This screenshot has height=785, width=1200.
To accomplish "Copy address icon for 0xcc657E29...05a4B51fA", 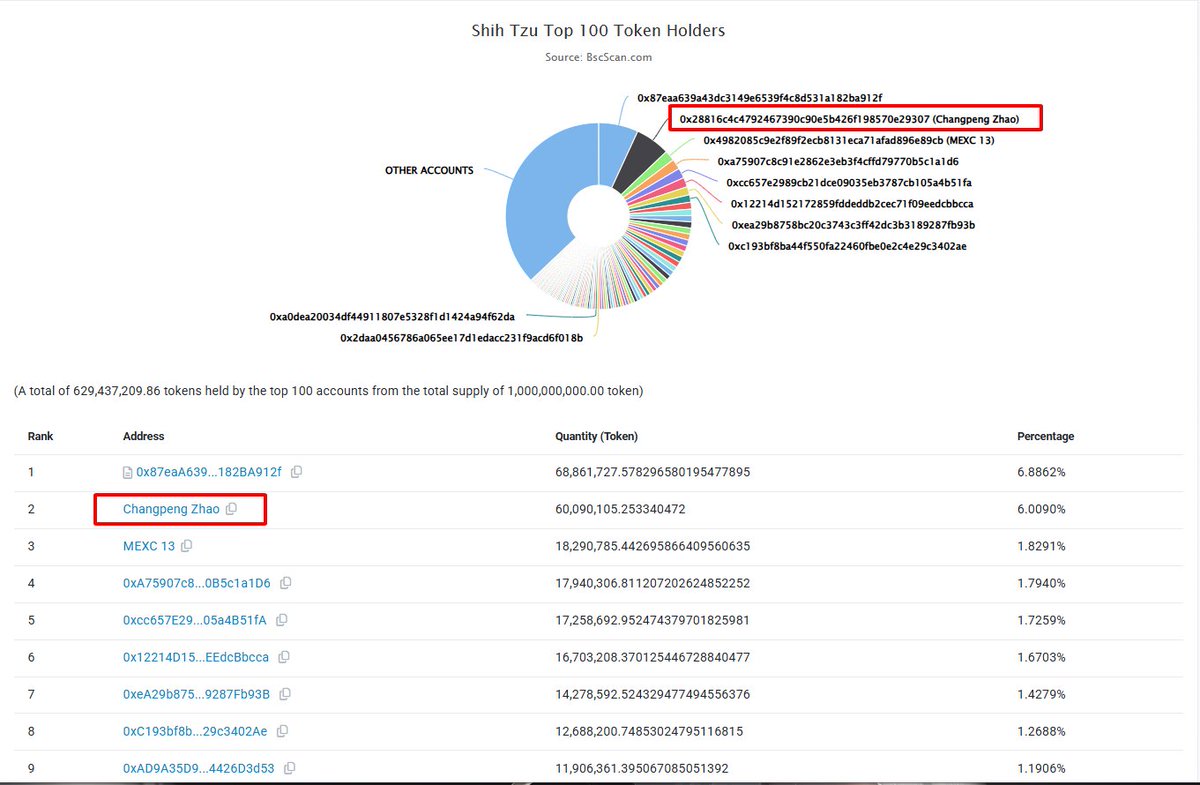I will click(281, 620).
